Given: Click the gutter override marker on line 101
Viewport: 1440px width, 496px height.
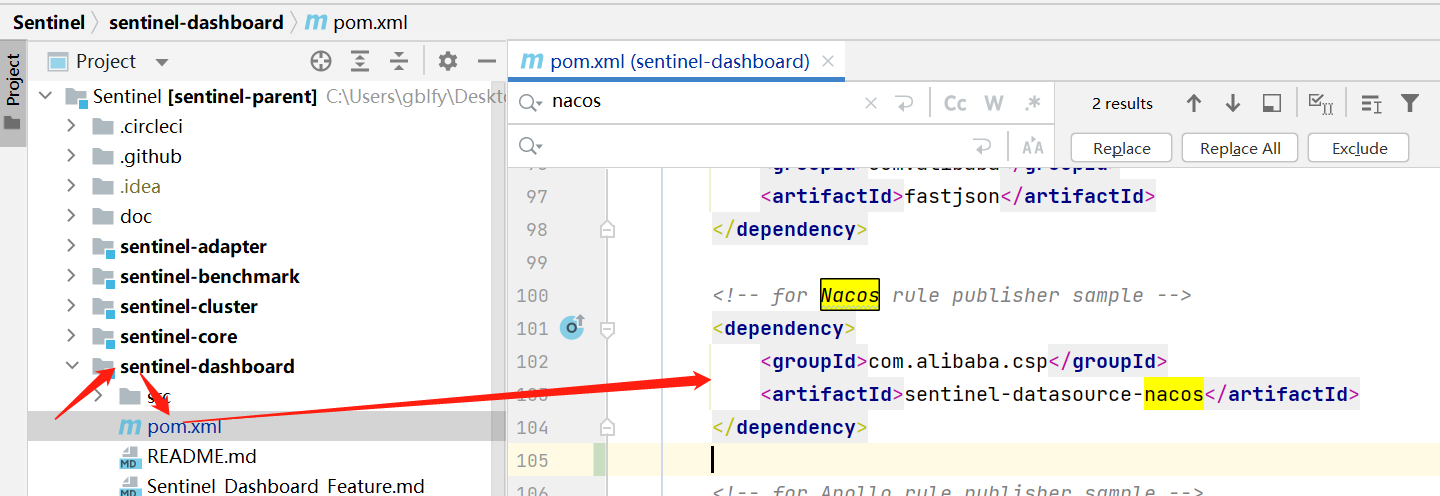Looking at the screenshot, I should 572,327.
